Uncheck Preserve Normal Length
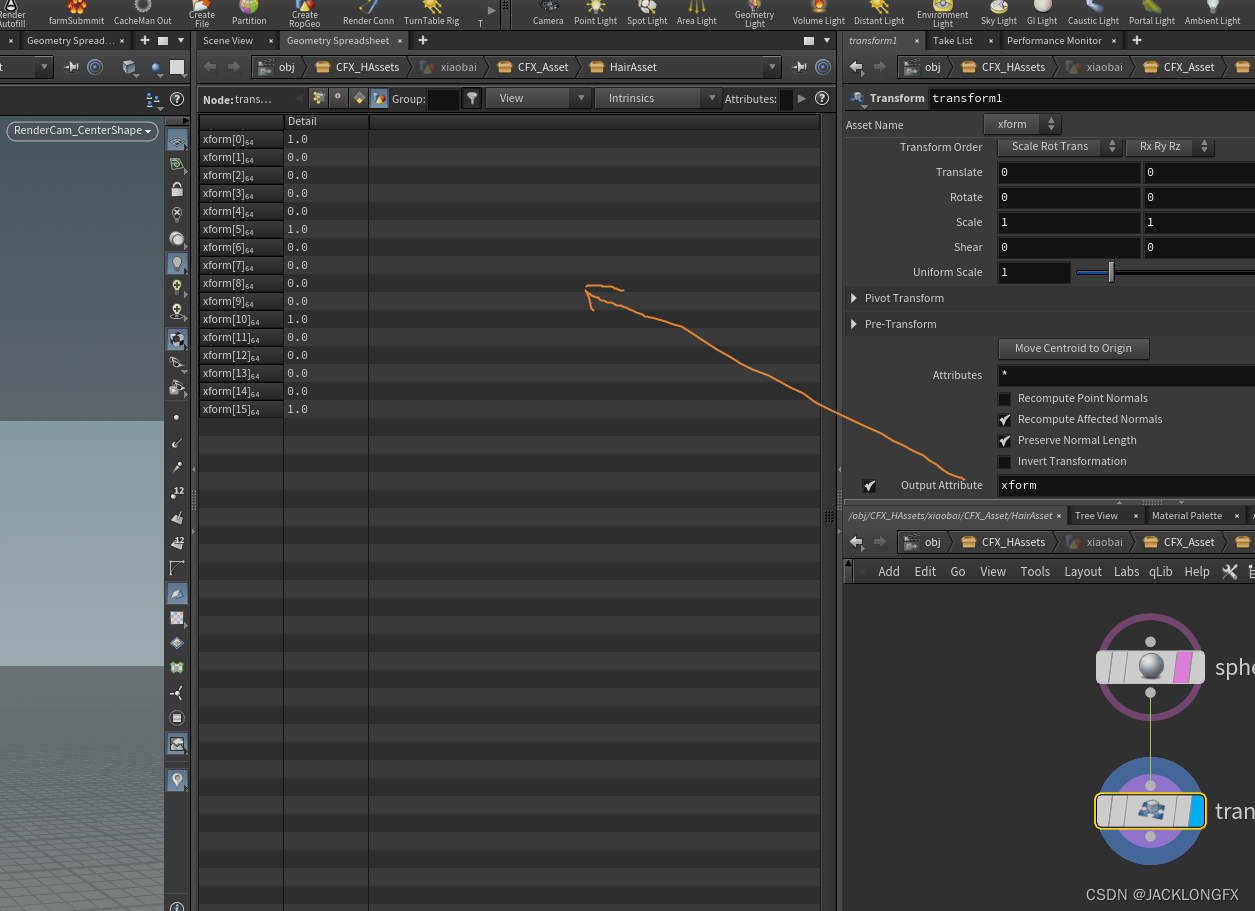 click(1005, 440)
